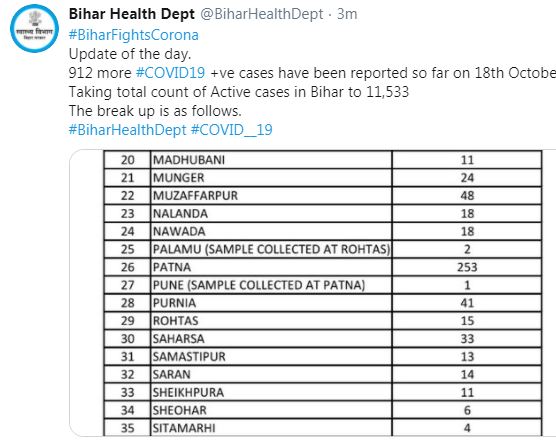Open the Bihar Health Dept display name
The width and height of the screenshot is (556, 444).
tap(132, 14)
